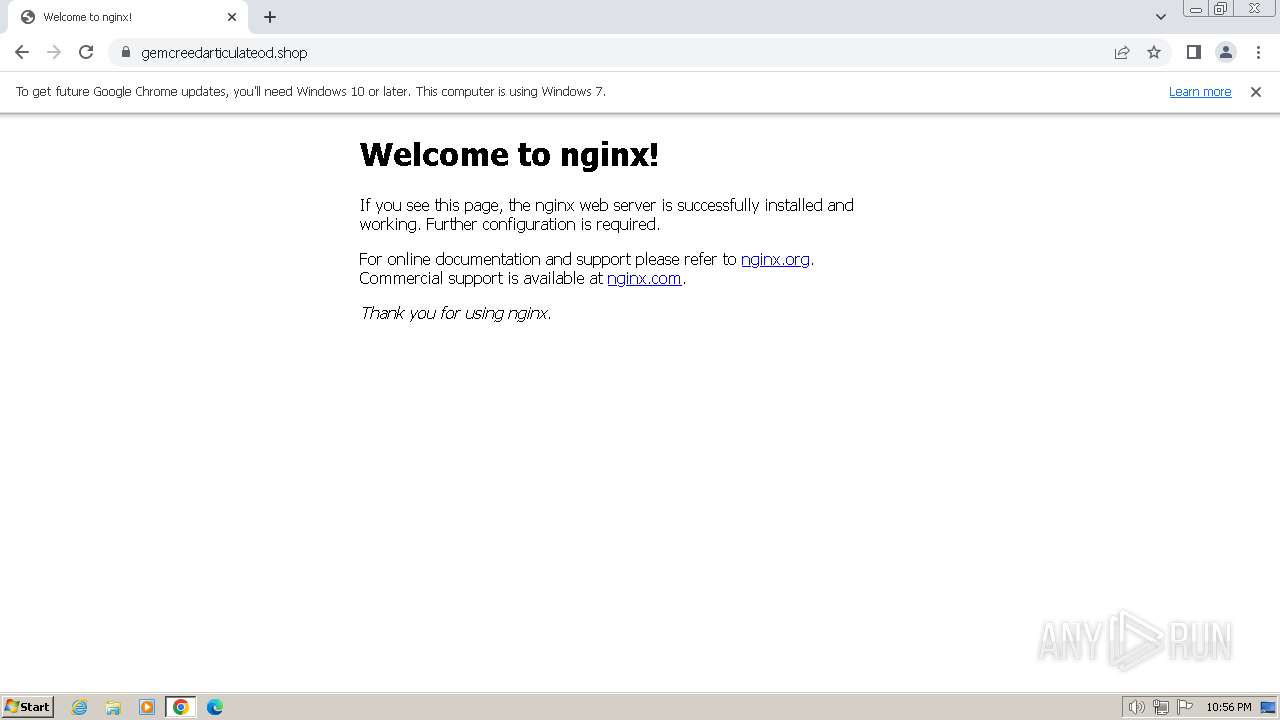Switch to Chrome in the taskbar
The image size is (1280, 720).
tap(181, 707)
